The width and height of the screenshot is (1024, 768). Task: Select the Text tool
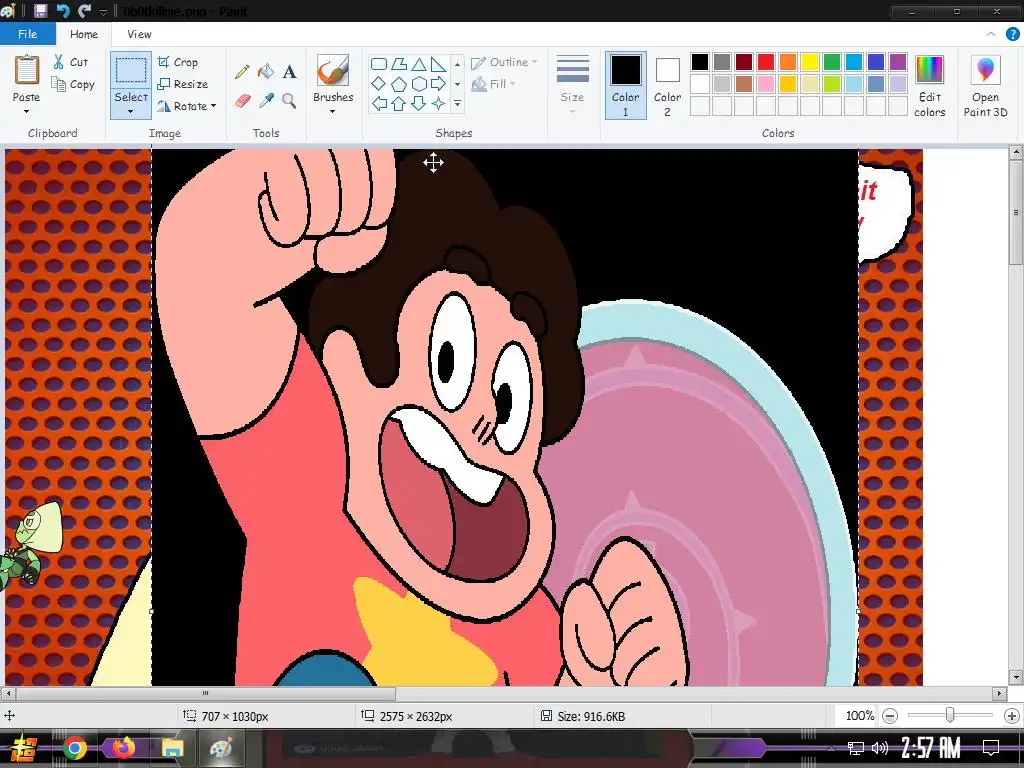point(289,72)
